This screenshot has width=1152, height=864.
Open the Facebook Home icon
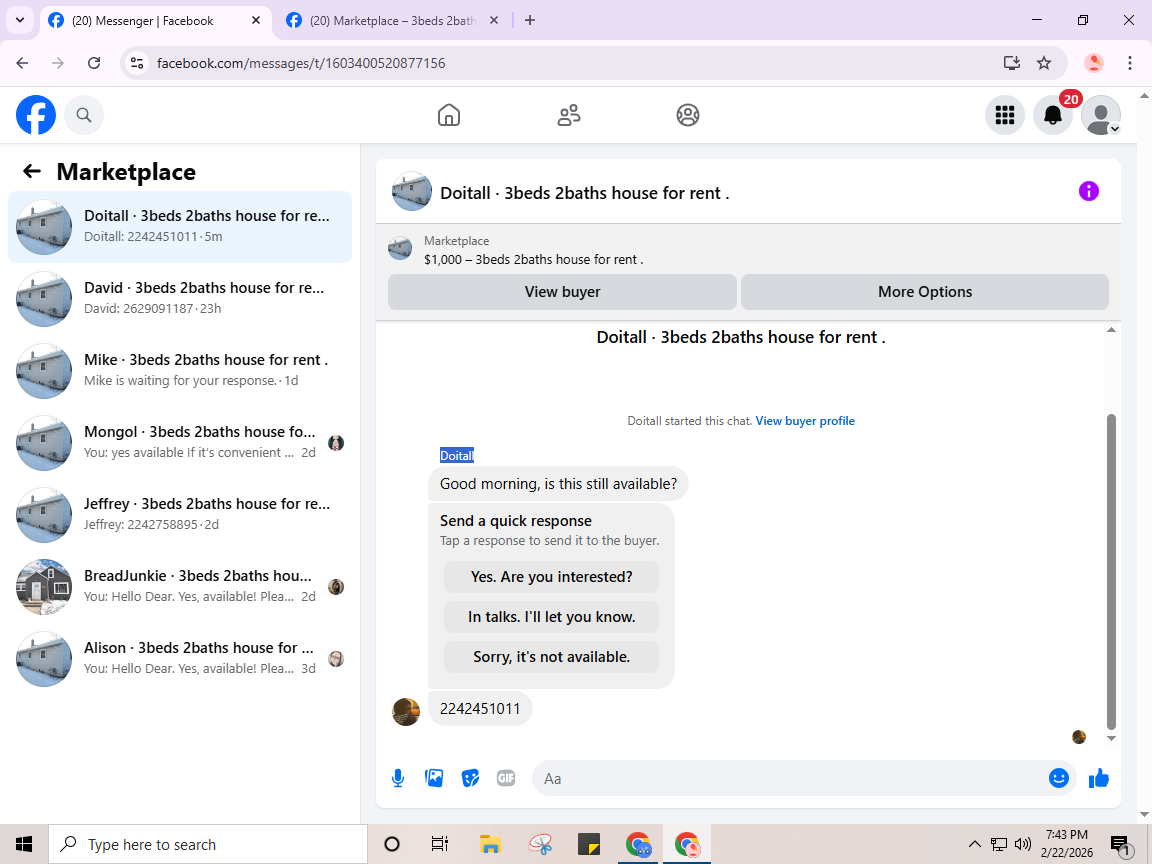point(448,115)
